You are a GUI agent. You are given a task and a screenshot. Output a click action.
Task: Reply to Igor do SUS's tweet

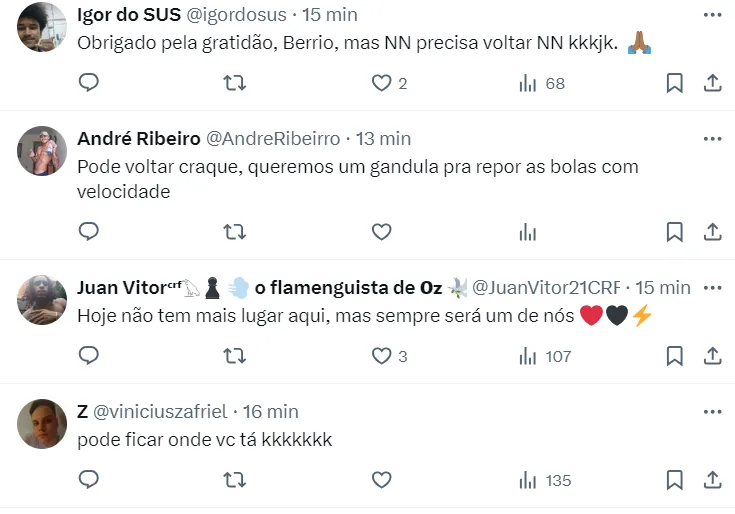[x=89, y=83]
